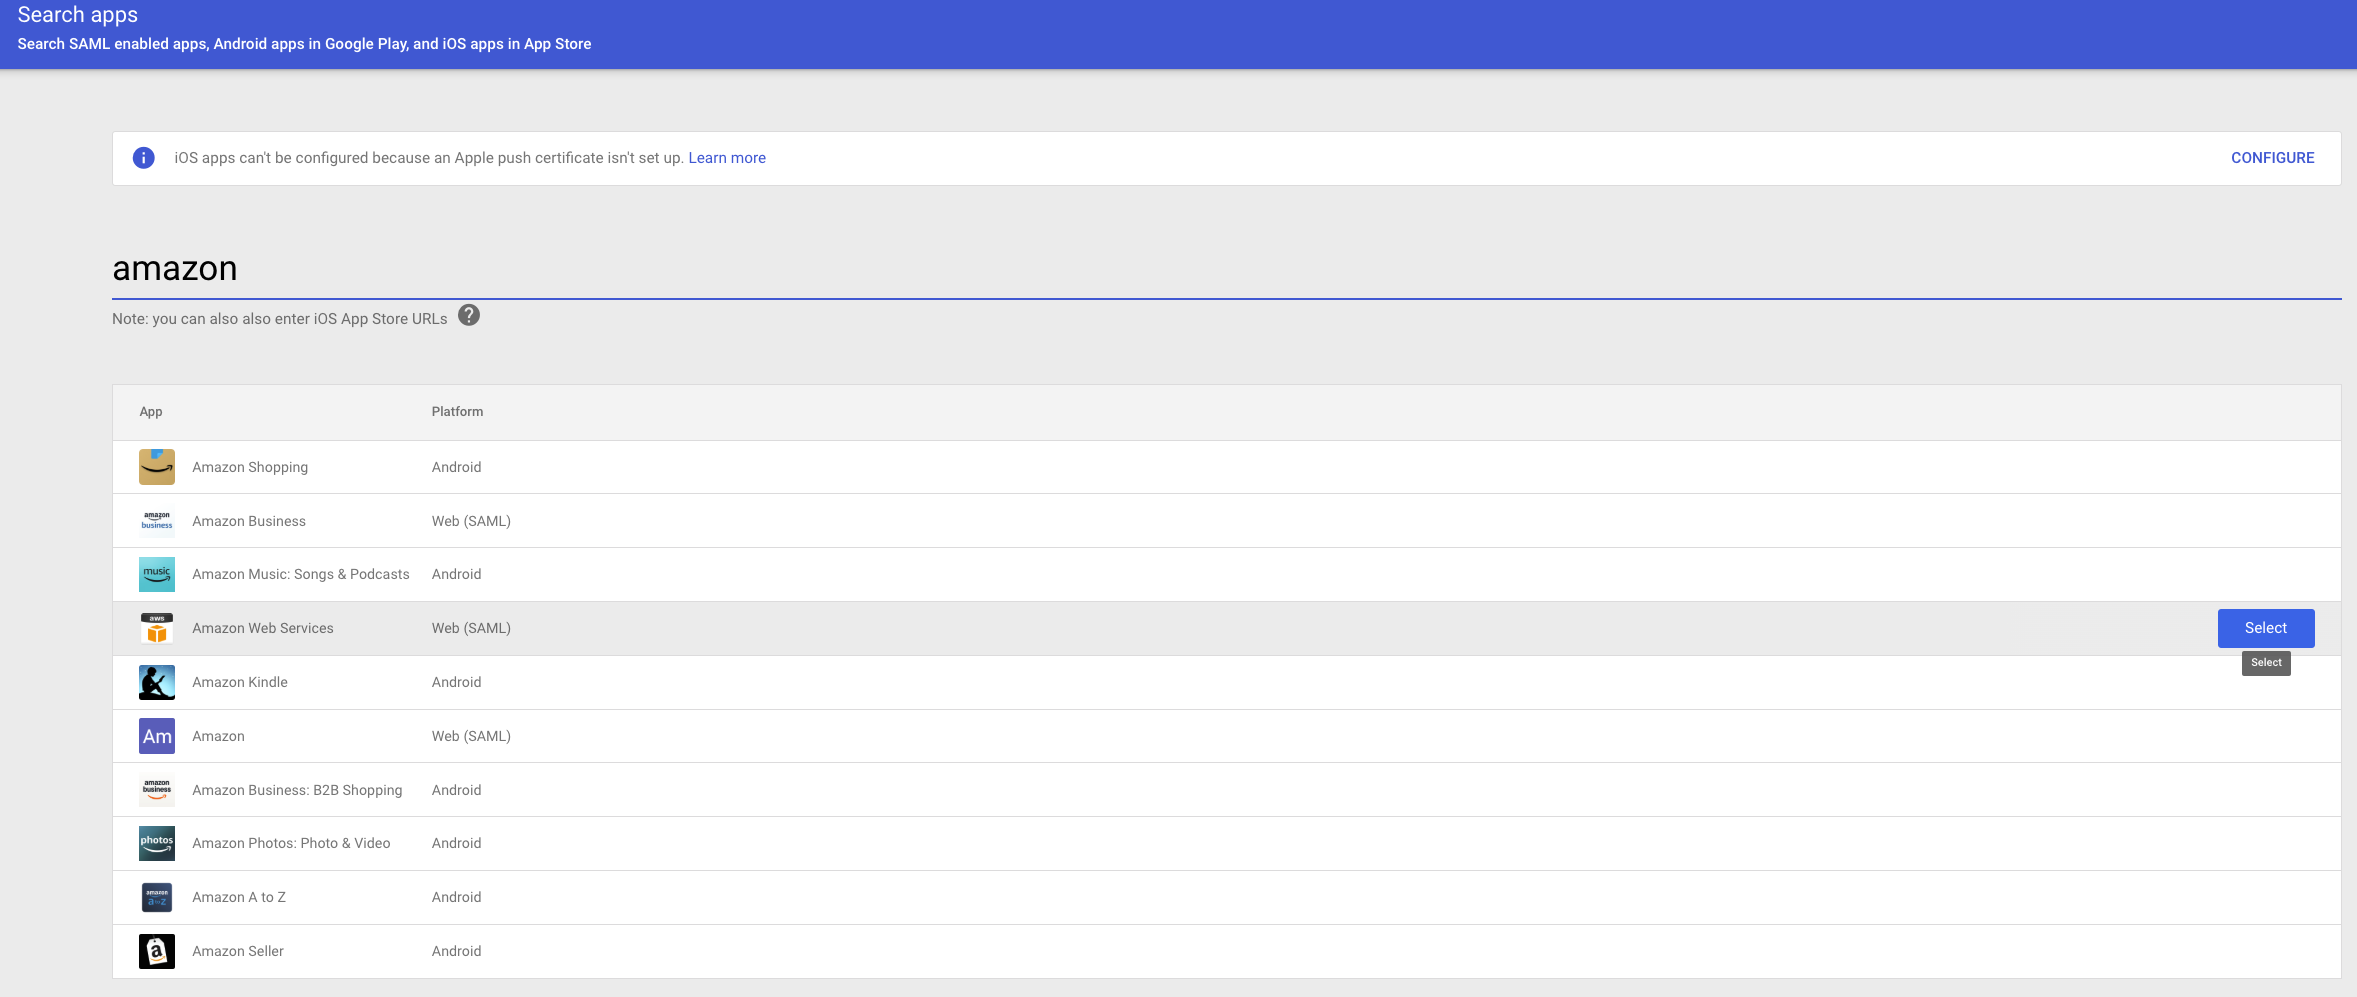Click the purple 'Am' Amazon icon
The height and width of the screenshot is (997, 2357).
[157, 736]
